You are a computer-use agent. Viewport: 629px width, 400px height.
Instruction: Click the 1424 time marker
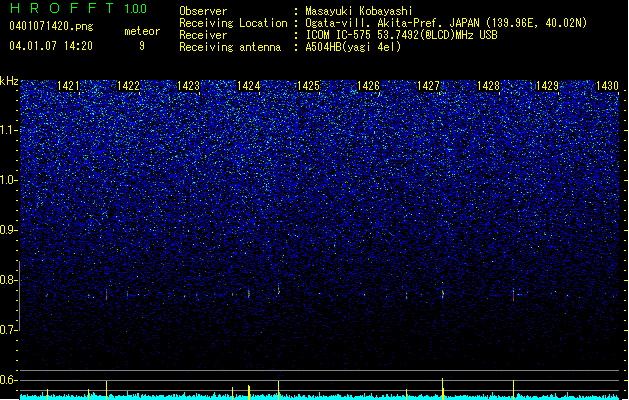(x=248, y=86)
